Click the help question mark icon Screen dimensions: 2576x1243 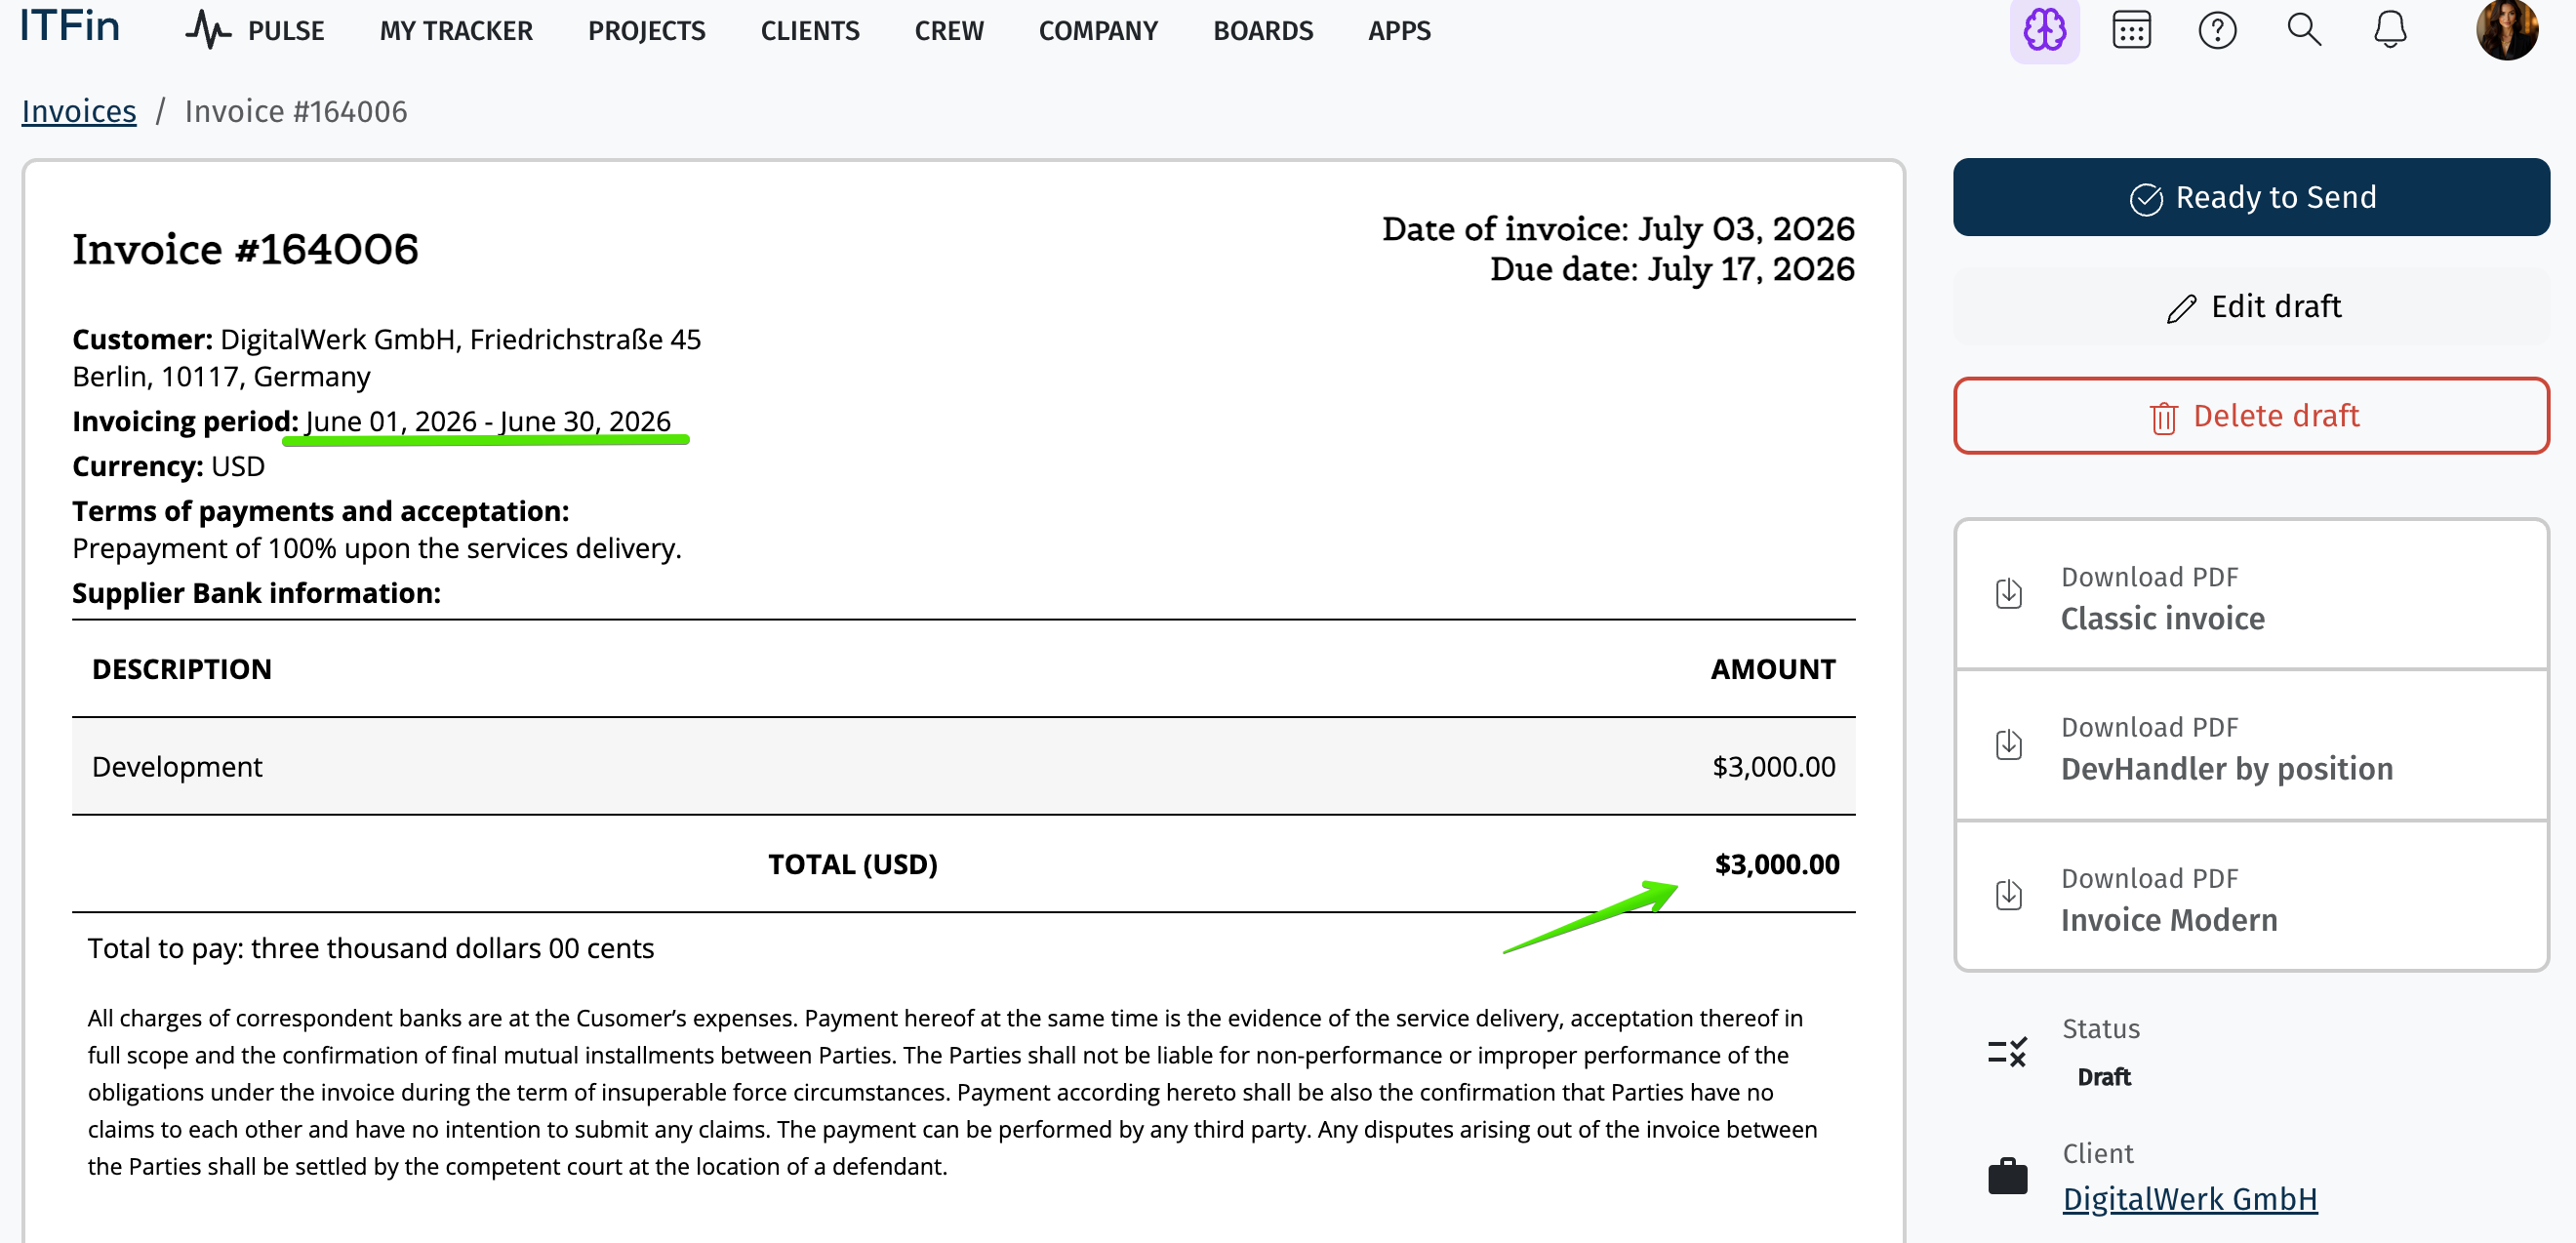click(x=2217, y=30)
